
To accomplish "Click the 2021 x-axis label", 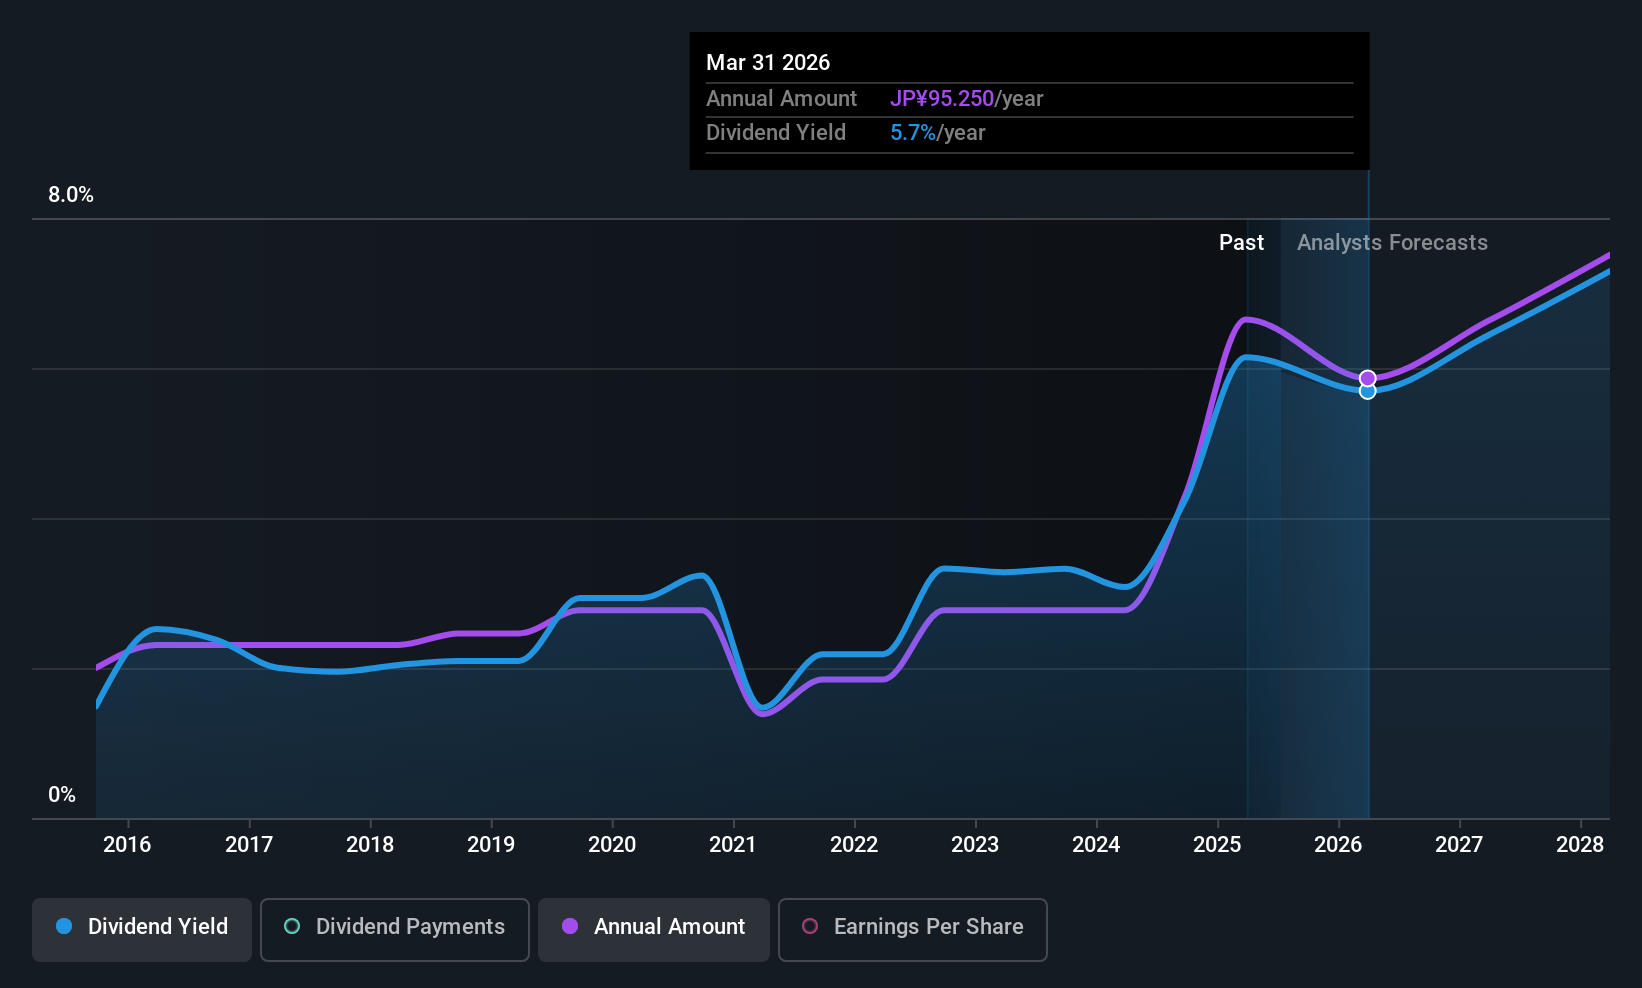I will tap(733, 845).
